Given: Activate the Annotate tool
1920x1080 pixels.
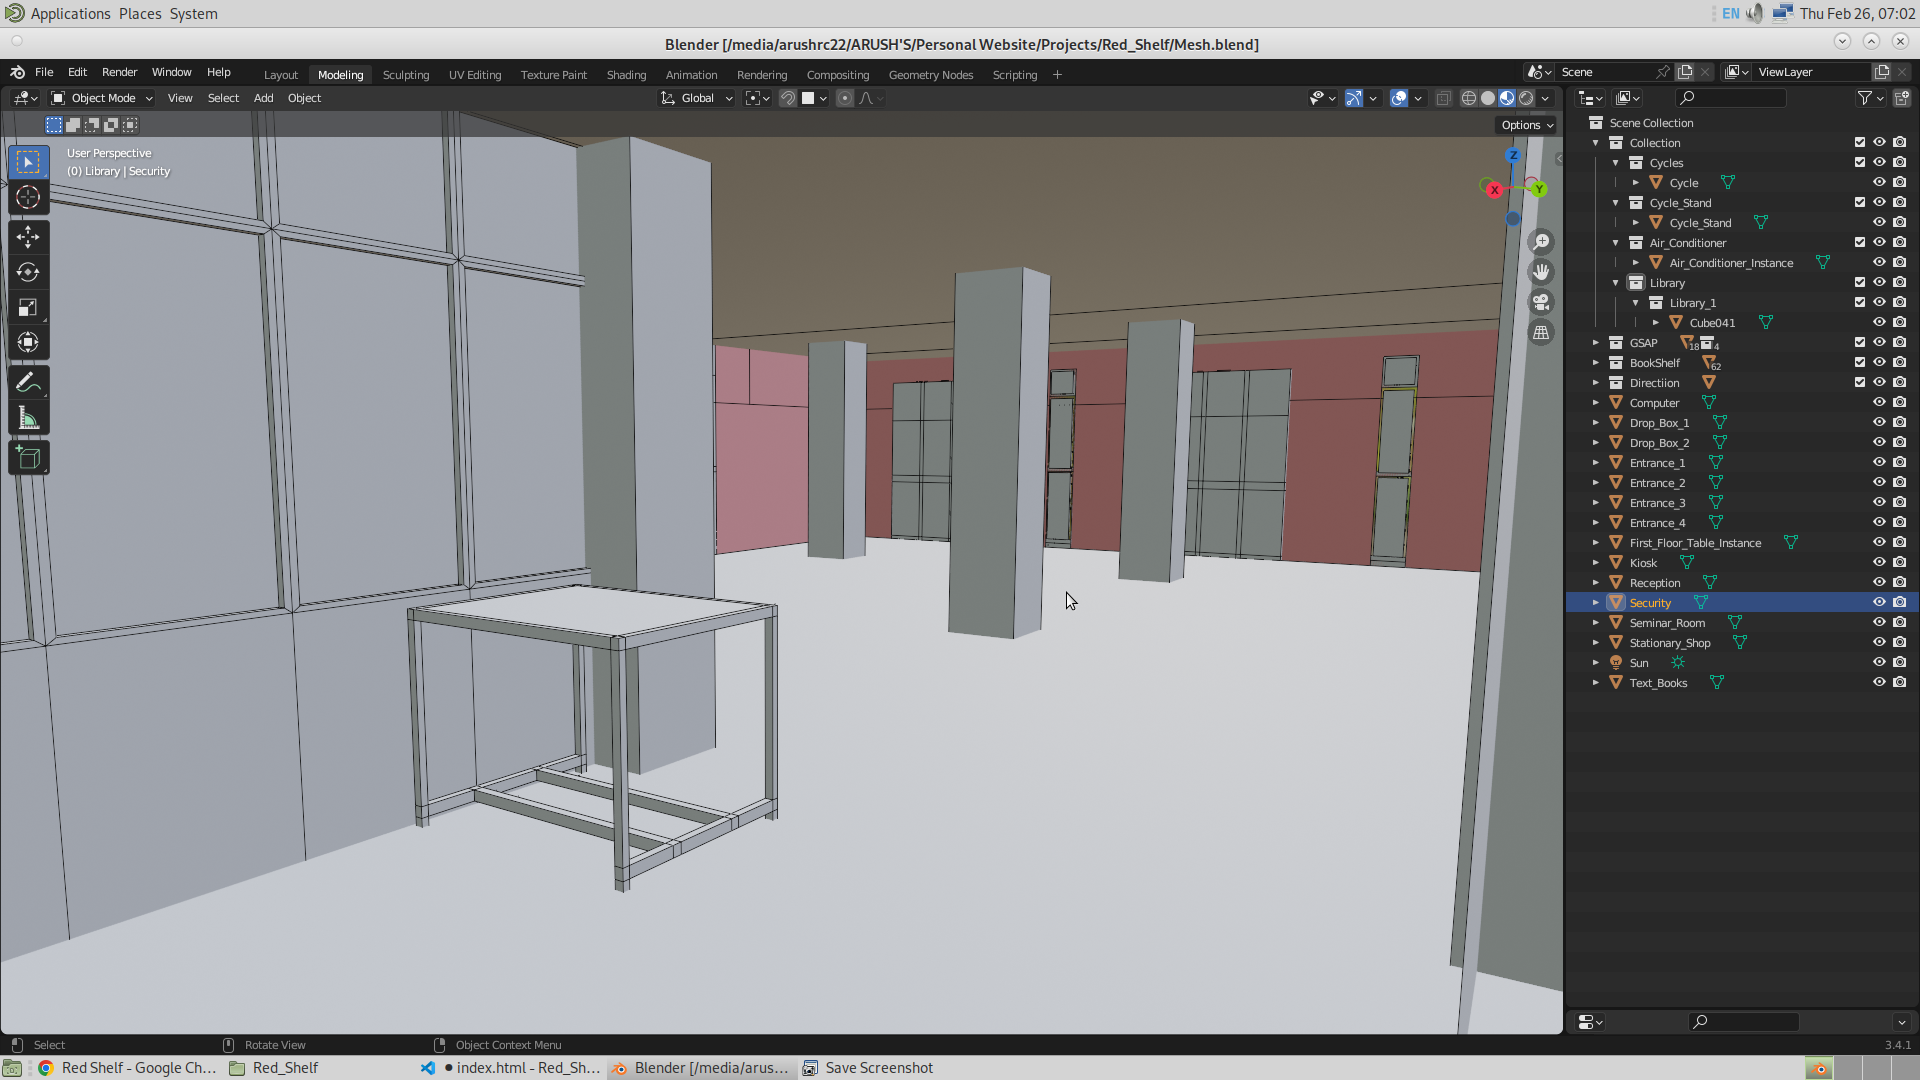Looking at the screenshot, I should pyautogui.click(x=27, y=382).
